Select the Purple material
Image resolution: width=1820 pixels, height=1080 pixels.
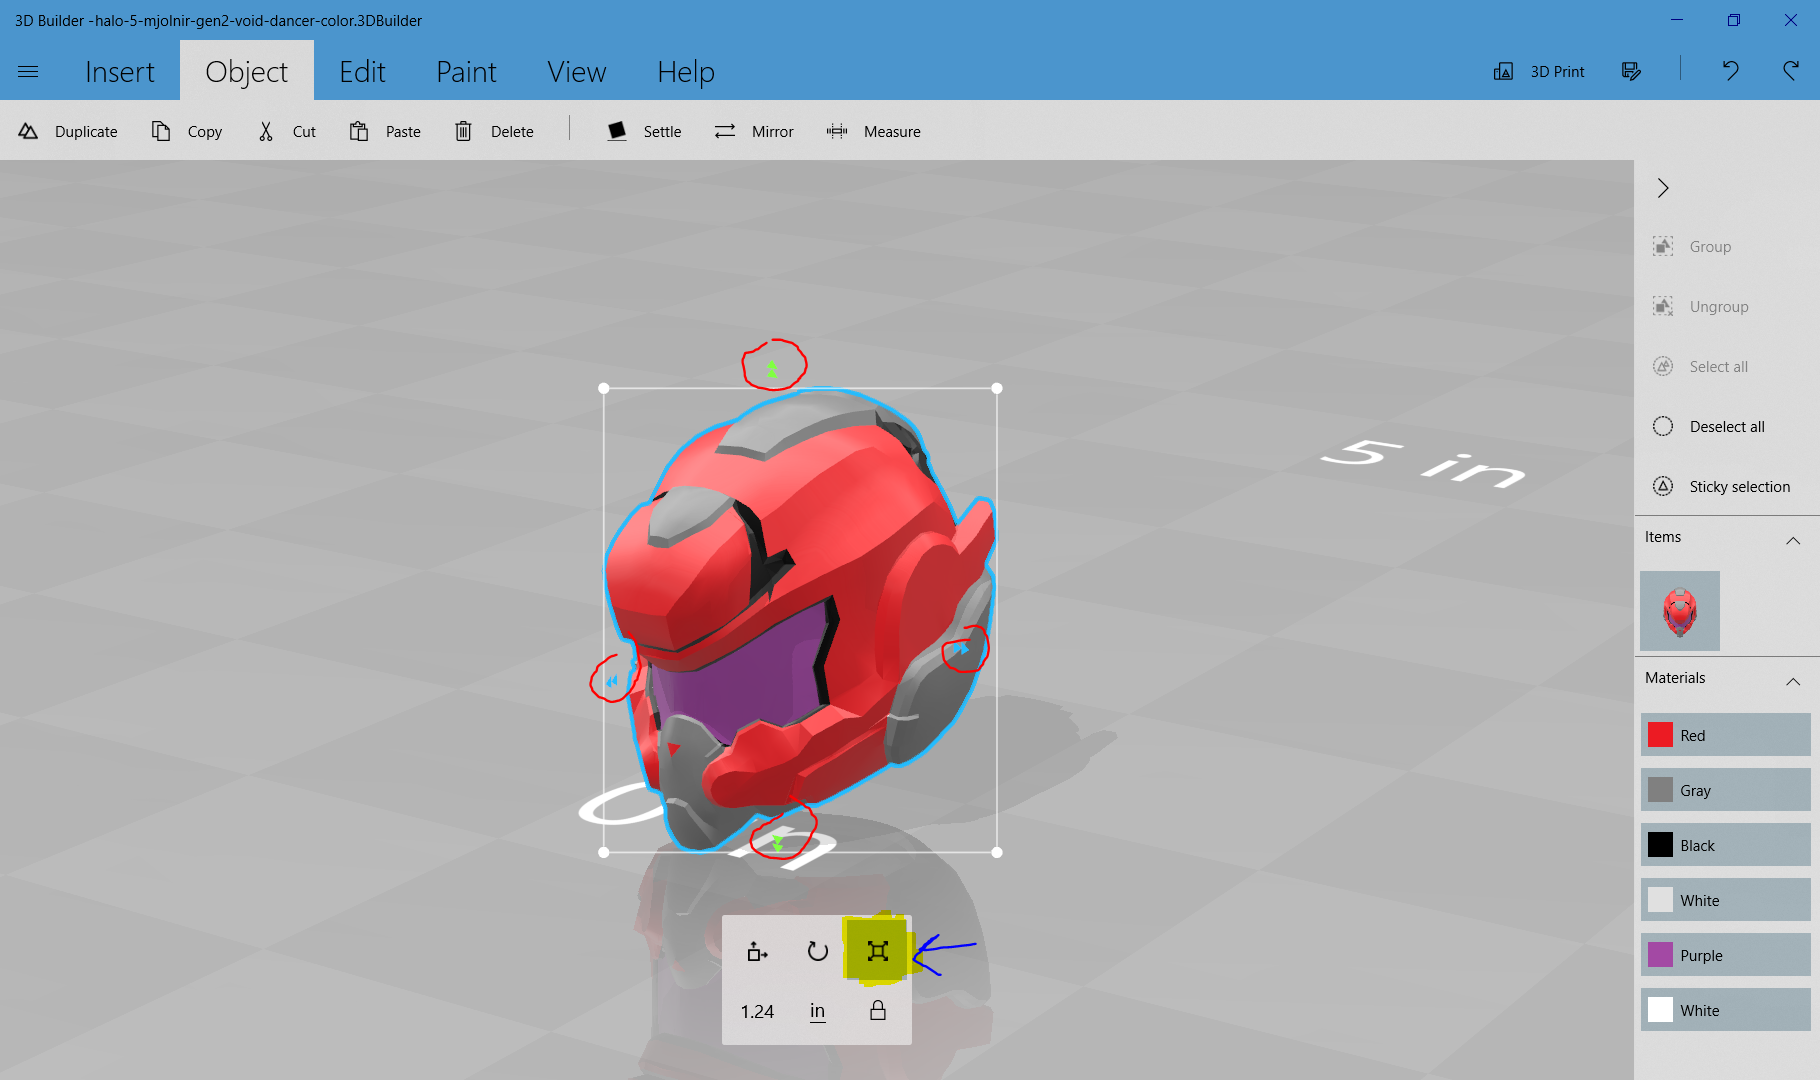coord(1726,955)
